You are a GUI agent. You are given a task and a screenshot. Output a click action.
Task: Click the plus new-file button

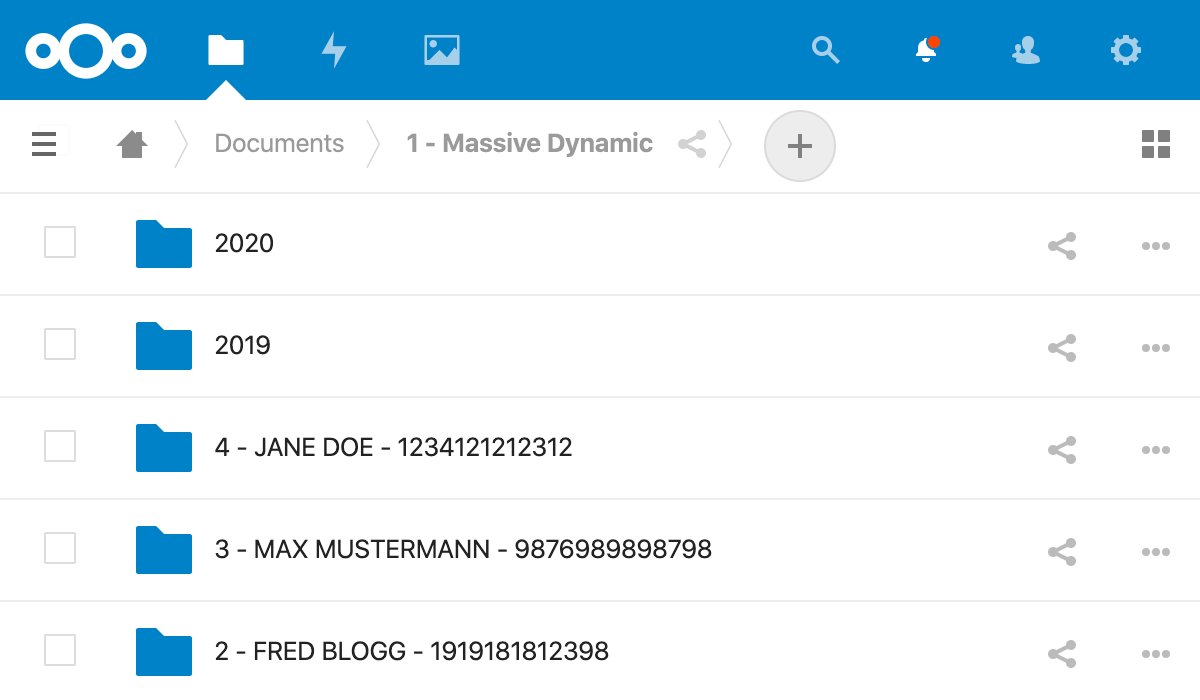click(x=799, y=146)
